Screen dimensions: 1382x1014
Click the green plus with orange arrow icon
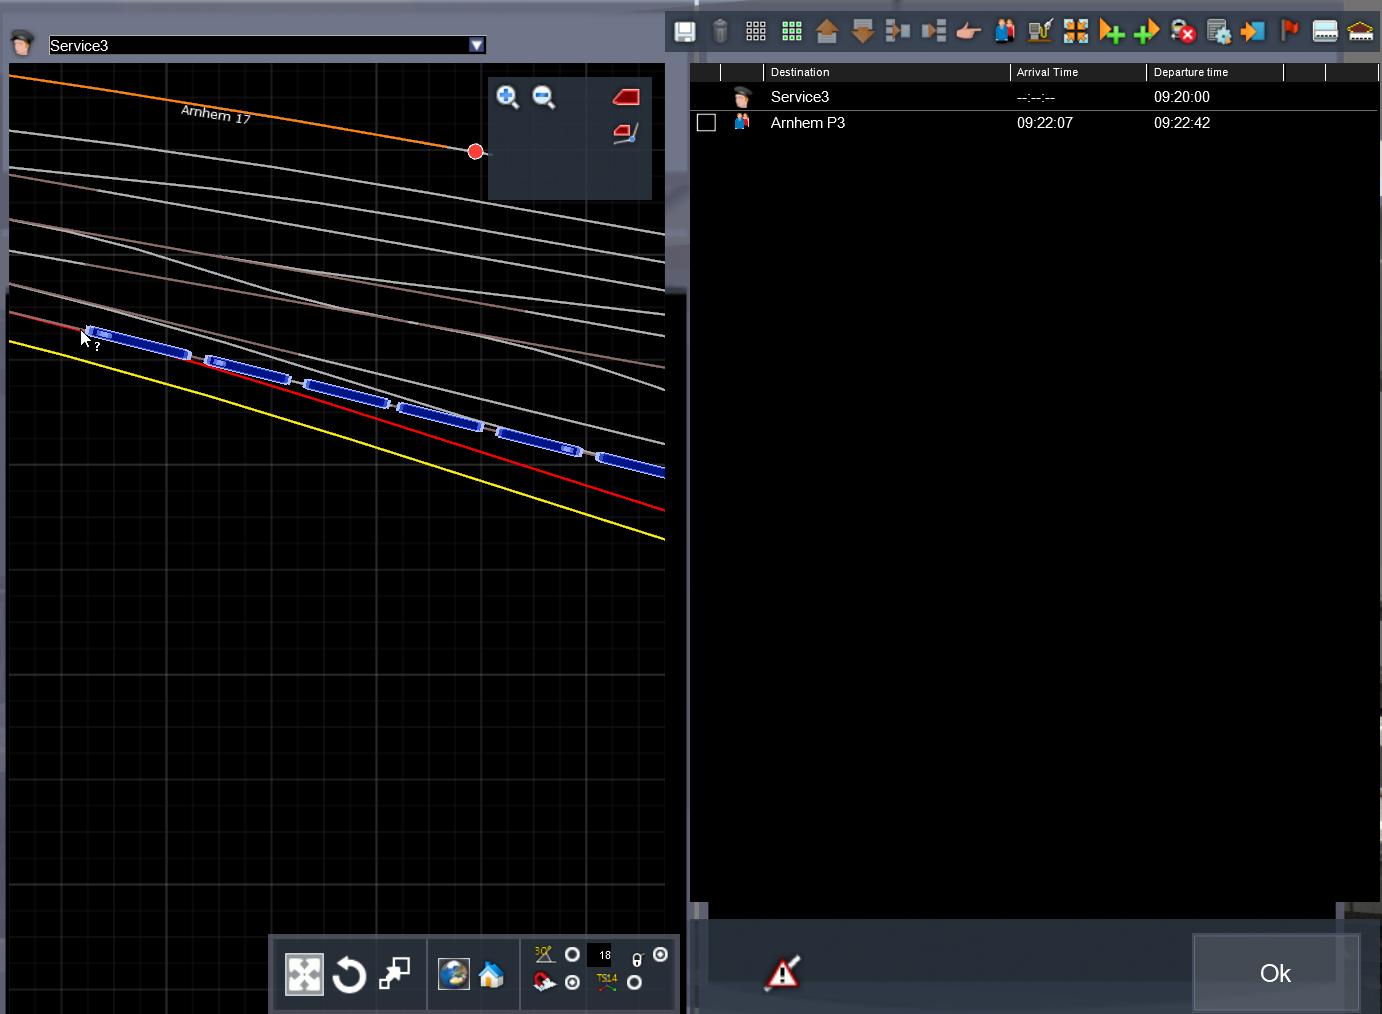tap(1146, 32)
